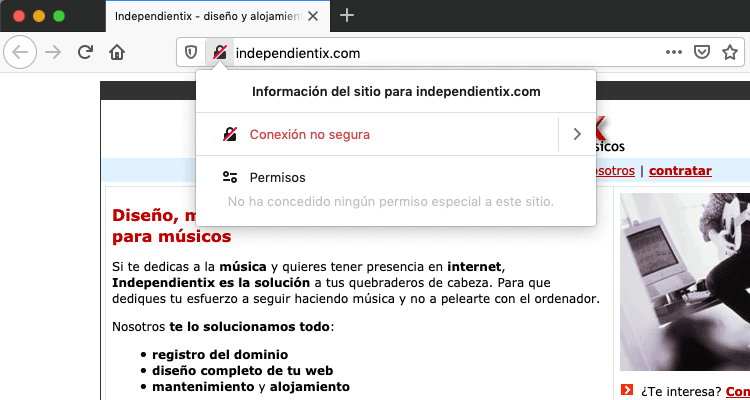750x400 pixels.
Task: Click the 'Permisos' heading text
Action: tap(277, 178)
